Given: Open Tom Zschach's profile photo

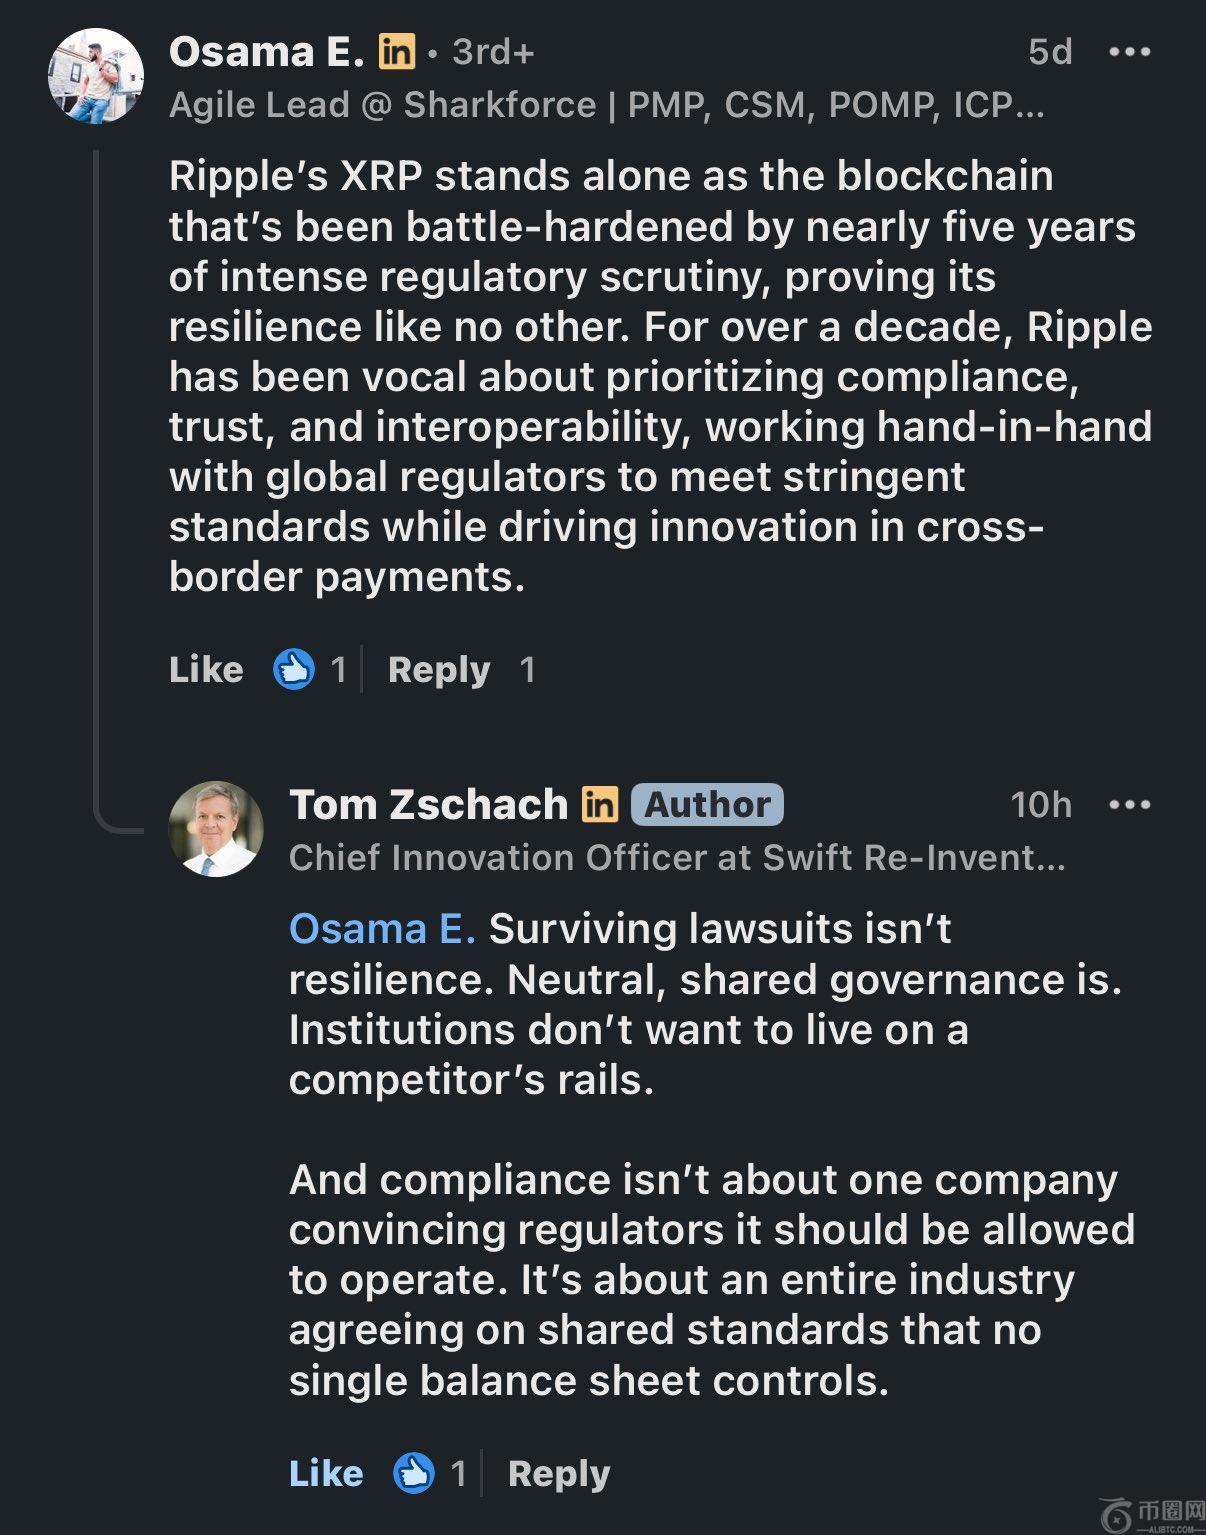Looking at the screenshot, I should coord(216,829).
